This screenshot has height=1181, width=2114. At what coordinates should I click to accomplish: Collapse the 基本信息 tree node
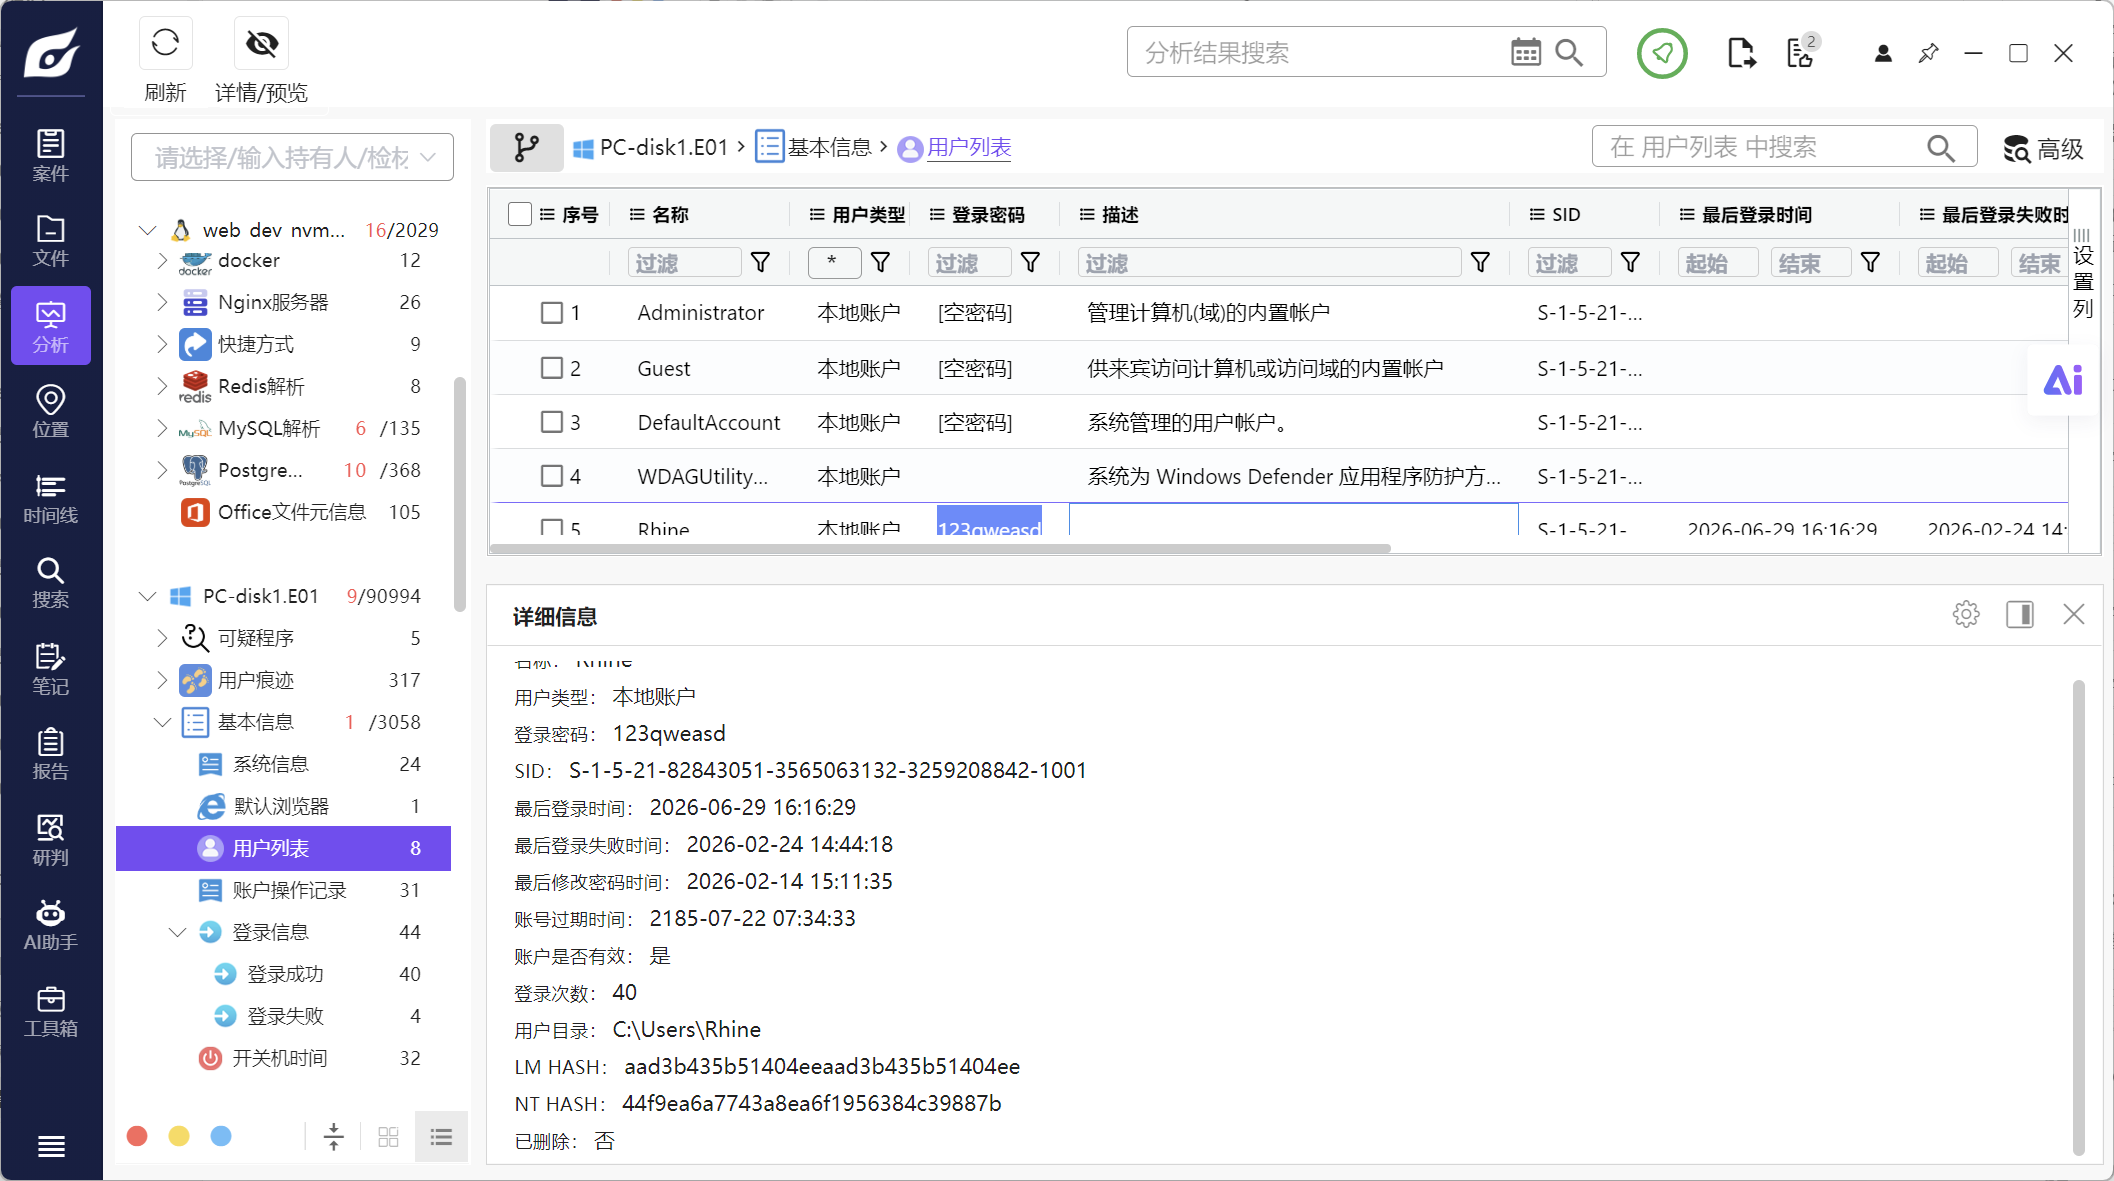(x=162, y=722)
